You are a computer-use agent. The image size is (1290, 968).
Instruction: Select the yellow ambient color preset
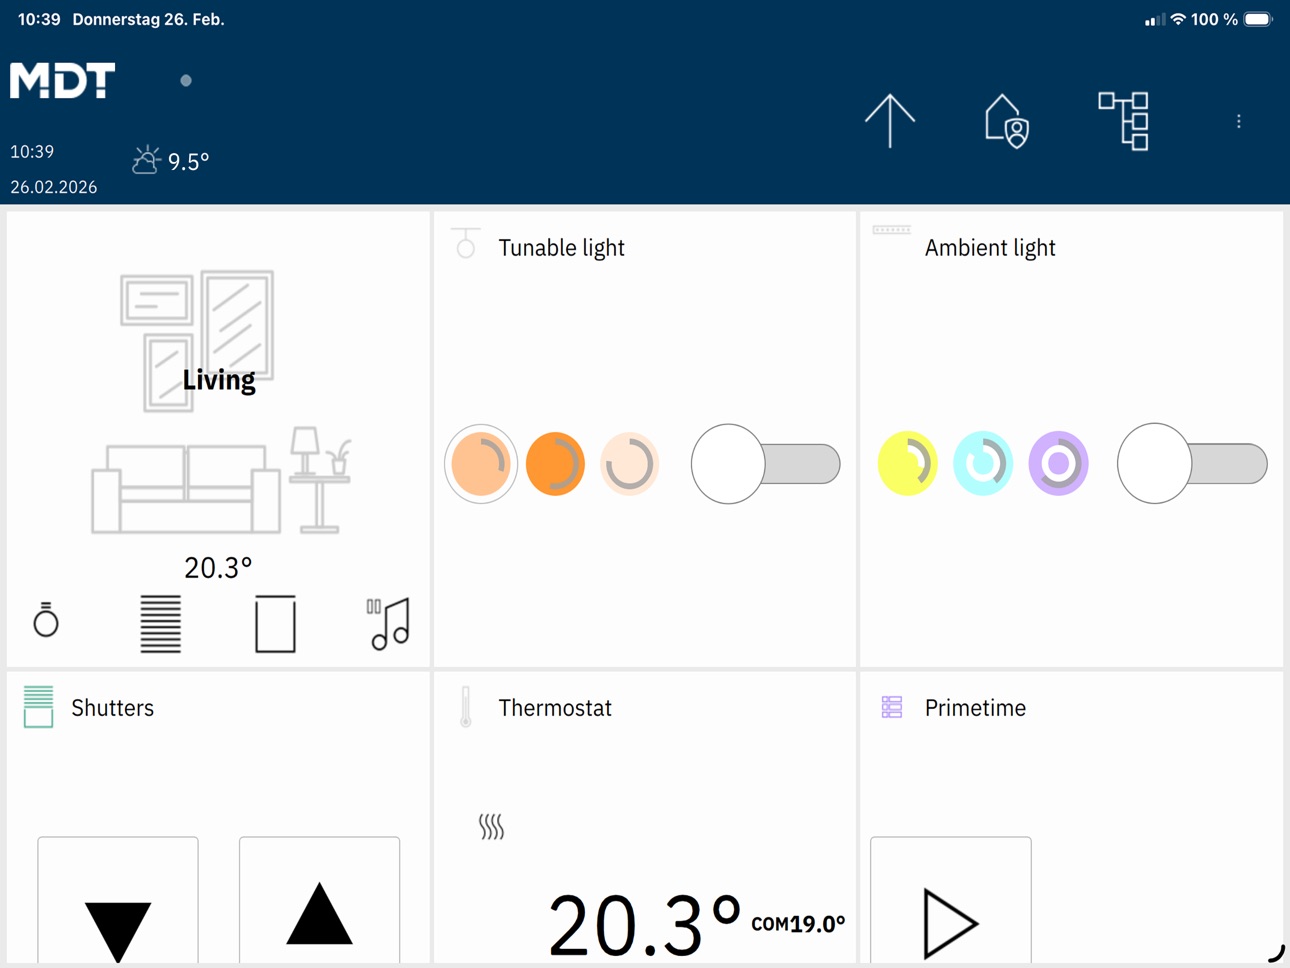907,464
